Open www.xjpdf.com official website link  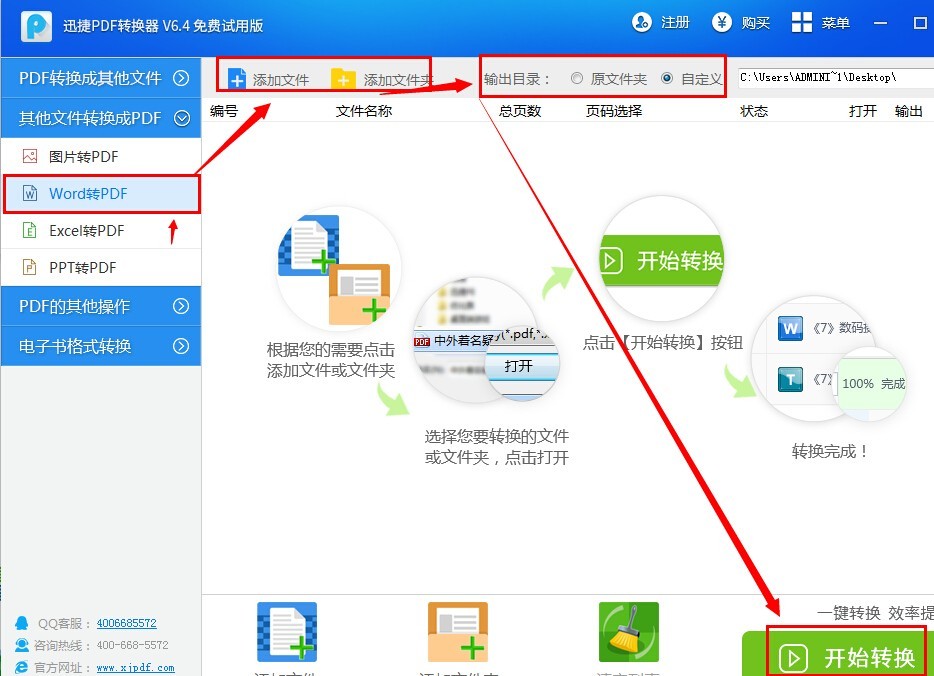(135, 668)
